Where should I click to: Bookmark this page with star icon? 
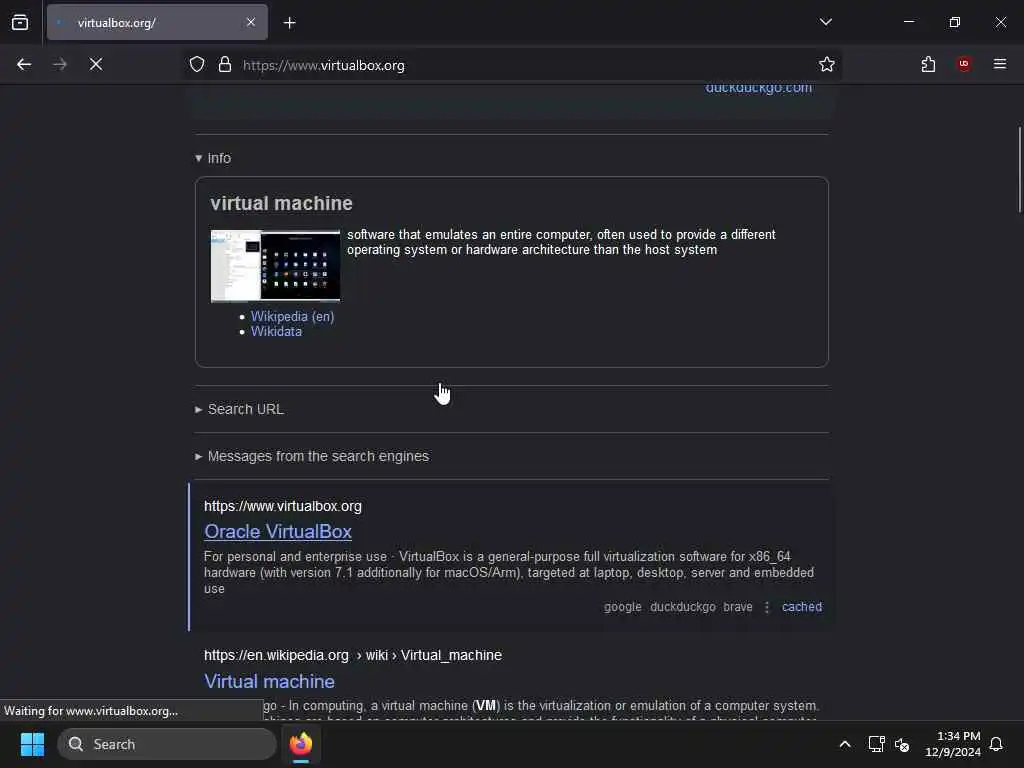tap(827, 64)
